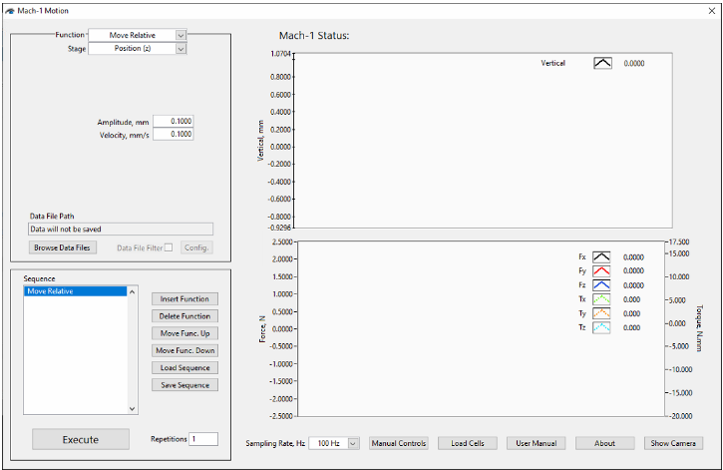Click the Ty orange dotted legend icon
Screen dimensions: 723x470
pyautogui.click(x=601, y=313)
